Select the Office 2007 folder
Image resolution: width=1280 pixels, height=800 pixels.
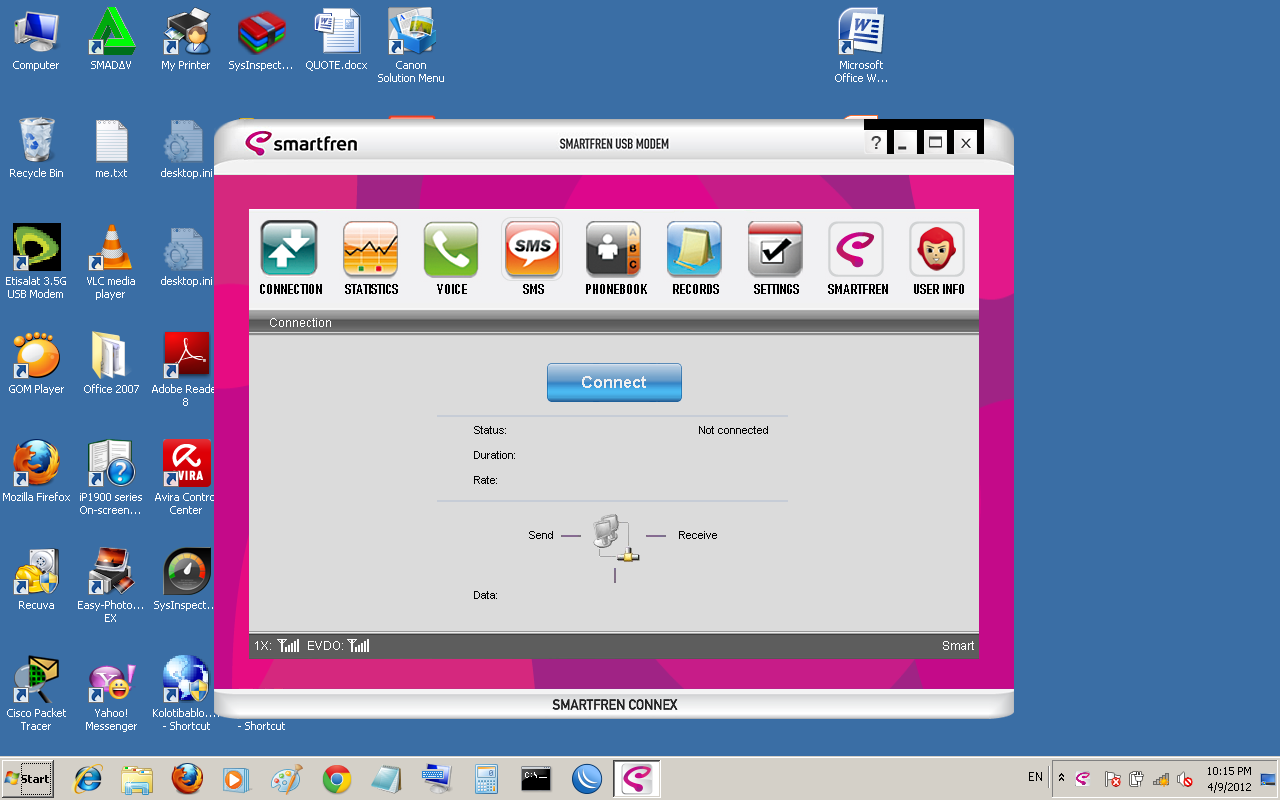[x=111, y=364]
